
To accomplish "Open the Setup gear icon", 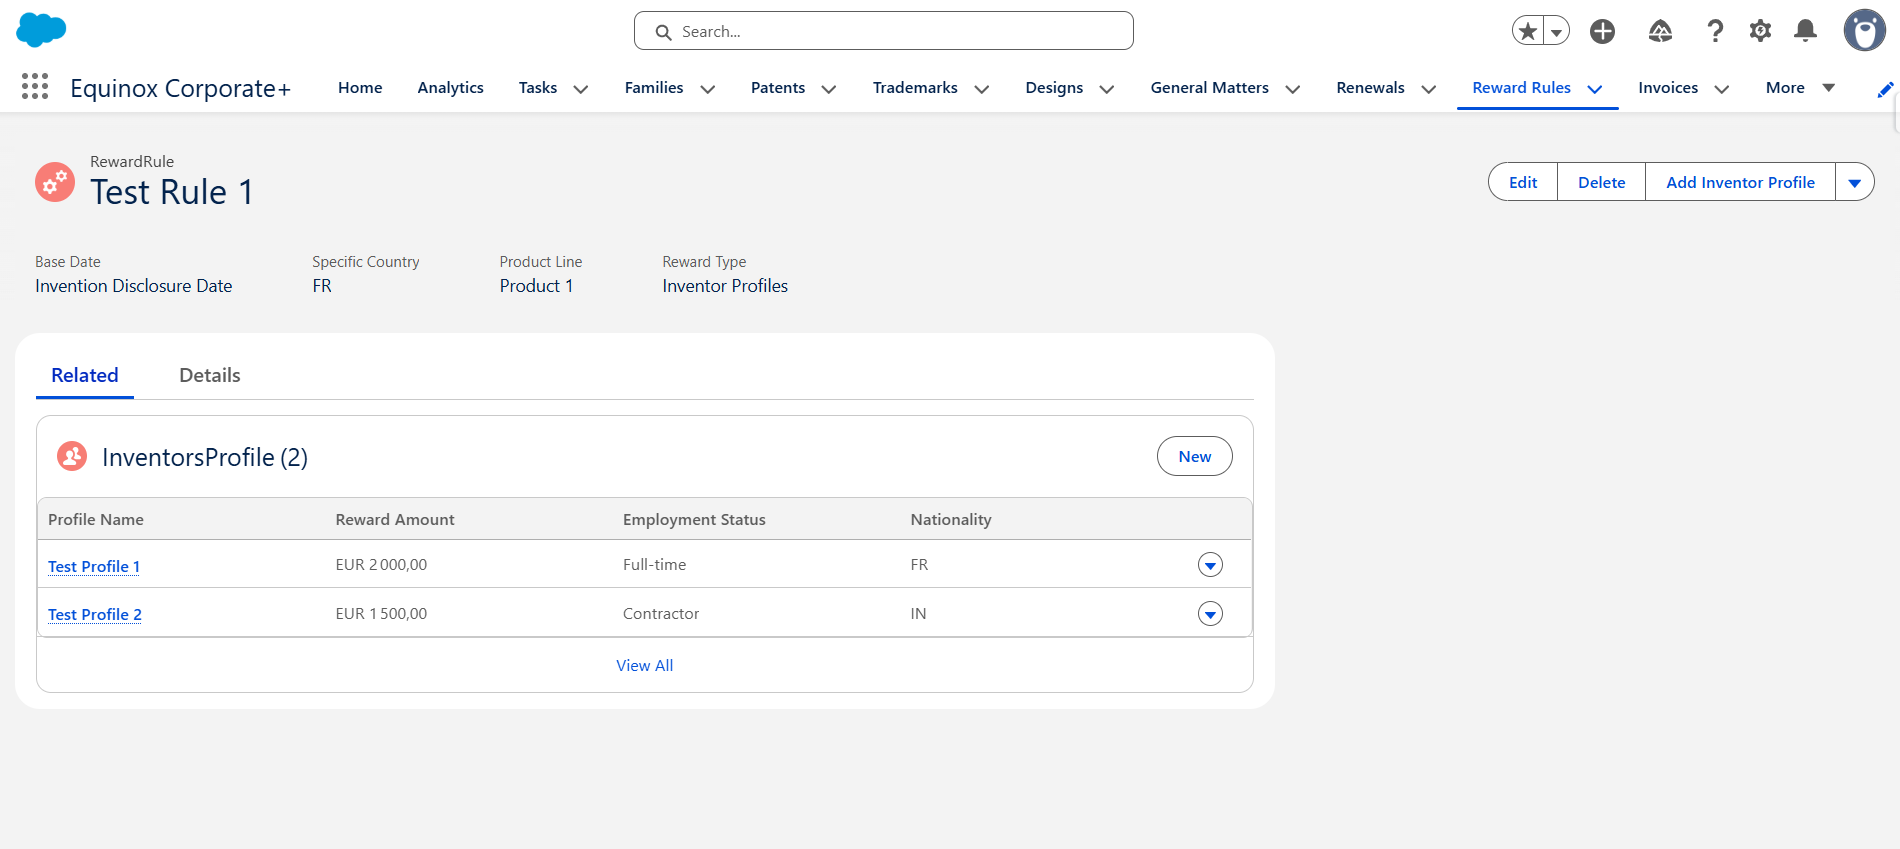I will [x=1760, y=31].
